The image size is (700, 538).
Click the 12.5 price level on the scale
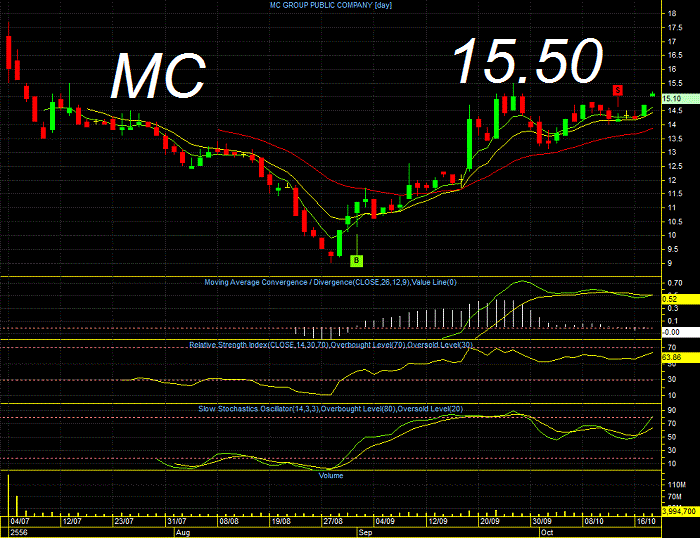coord(675,167)
